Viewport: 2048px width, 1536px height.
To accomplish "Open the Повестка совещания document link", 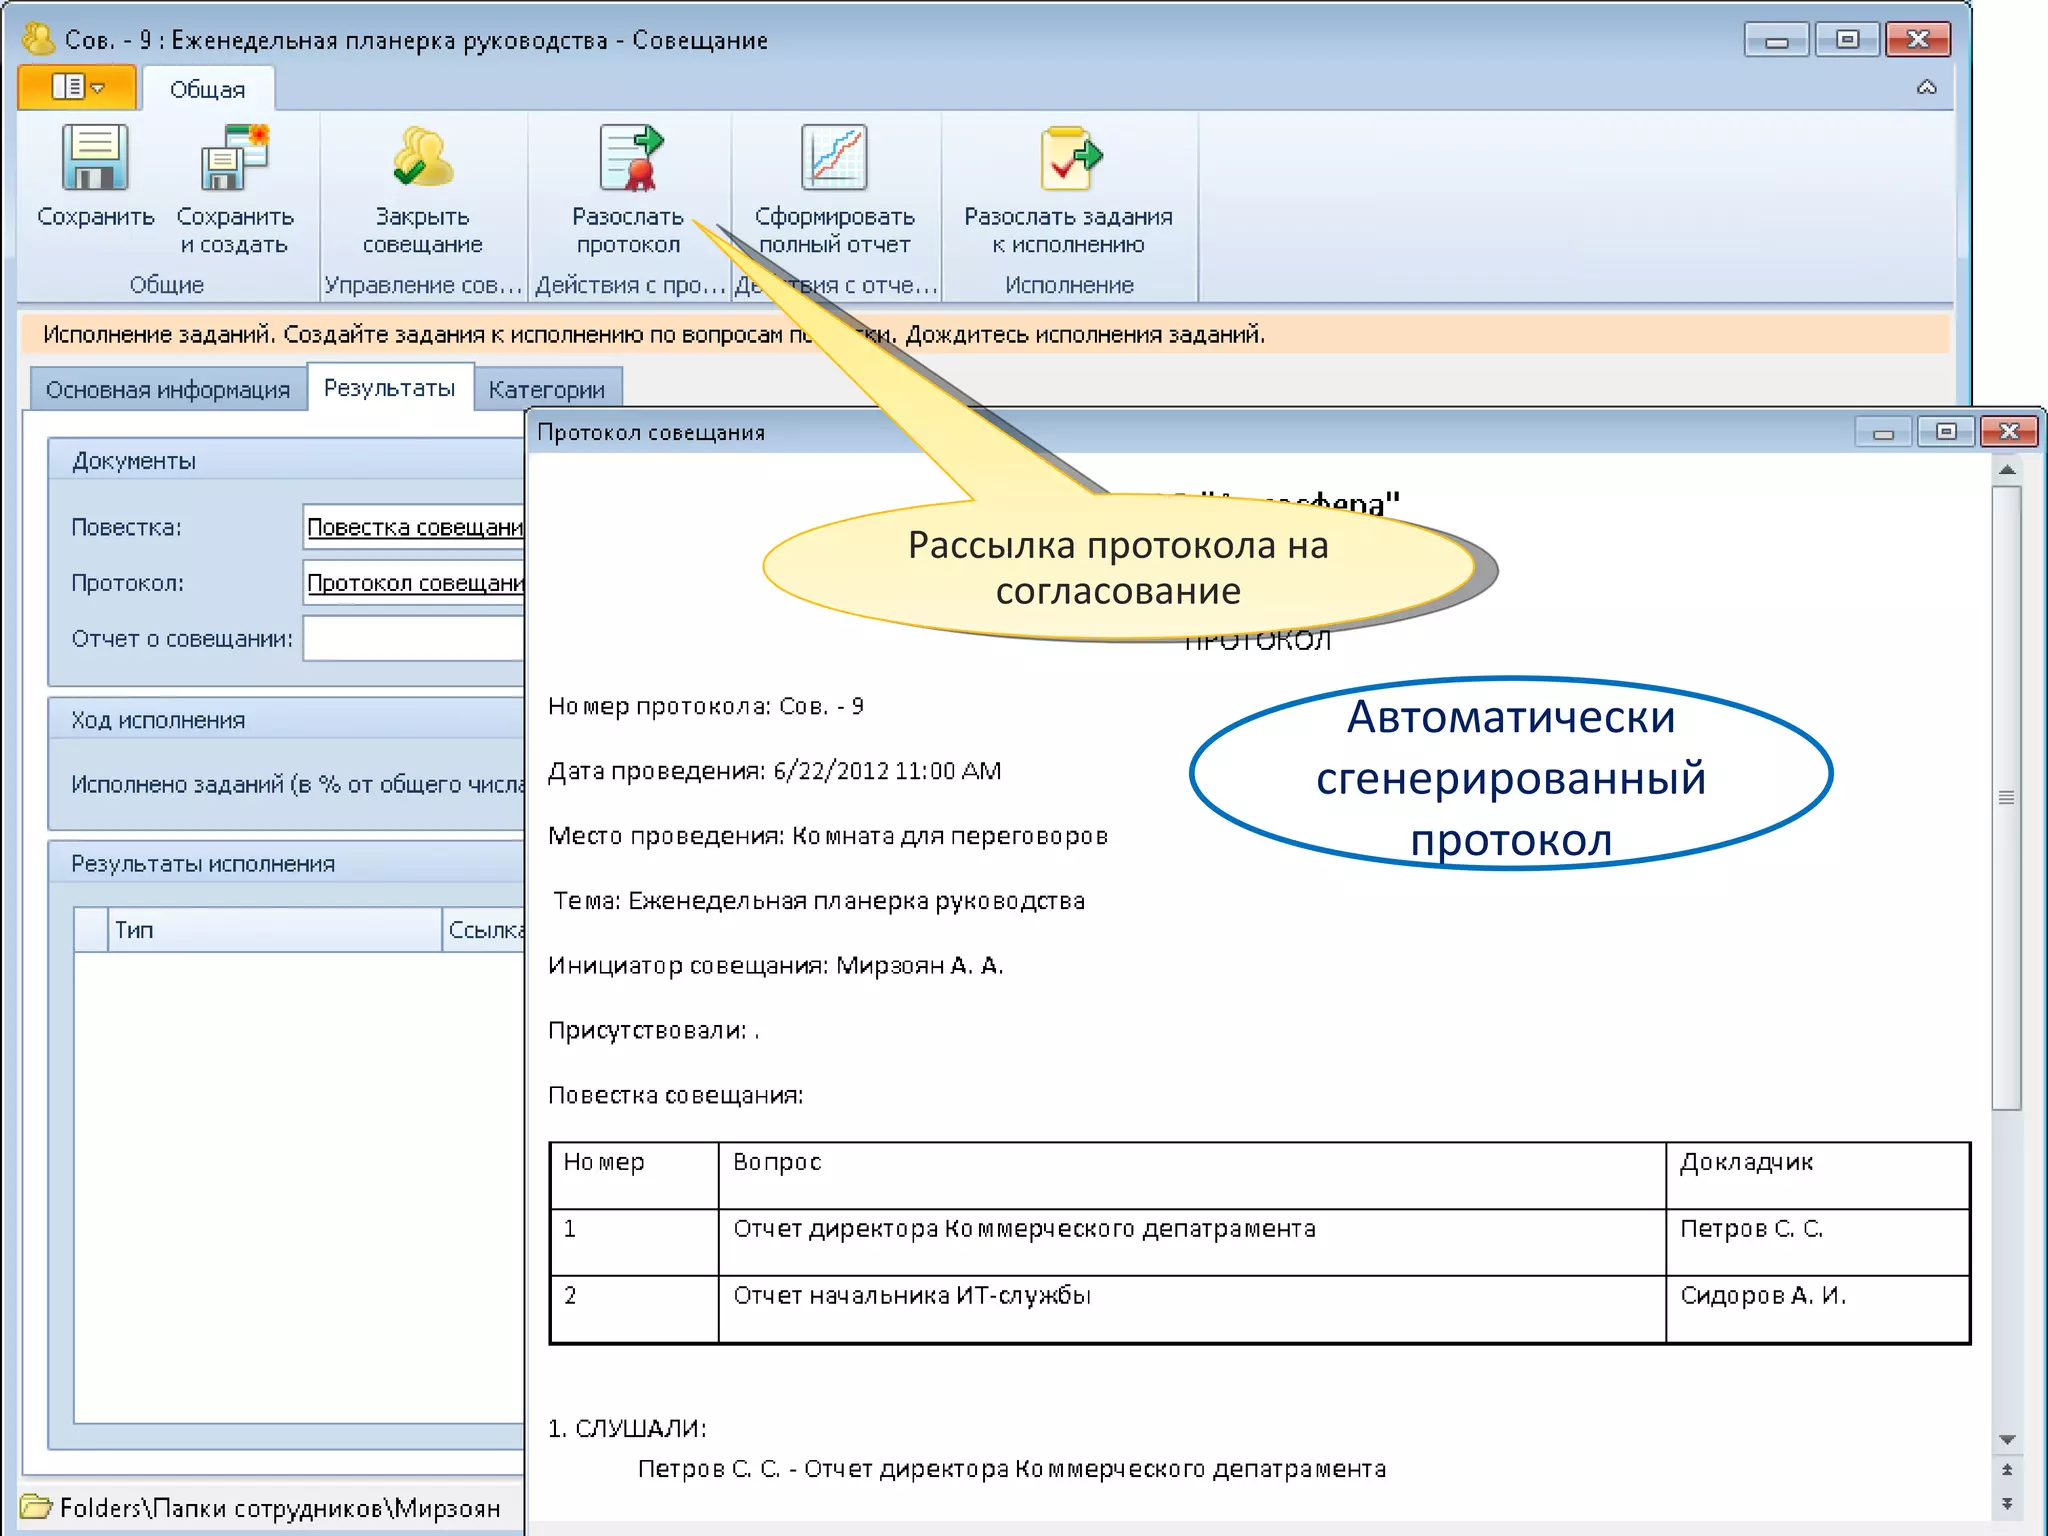I will point(414,527).
